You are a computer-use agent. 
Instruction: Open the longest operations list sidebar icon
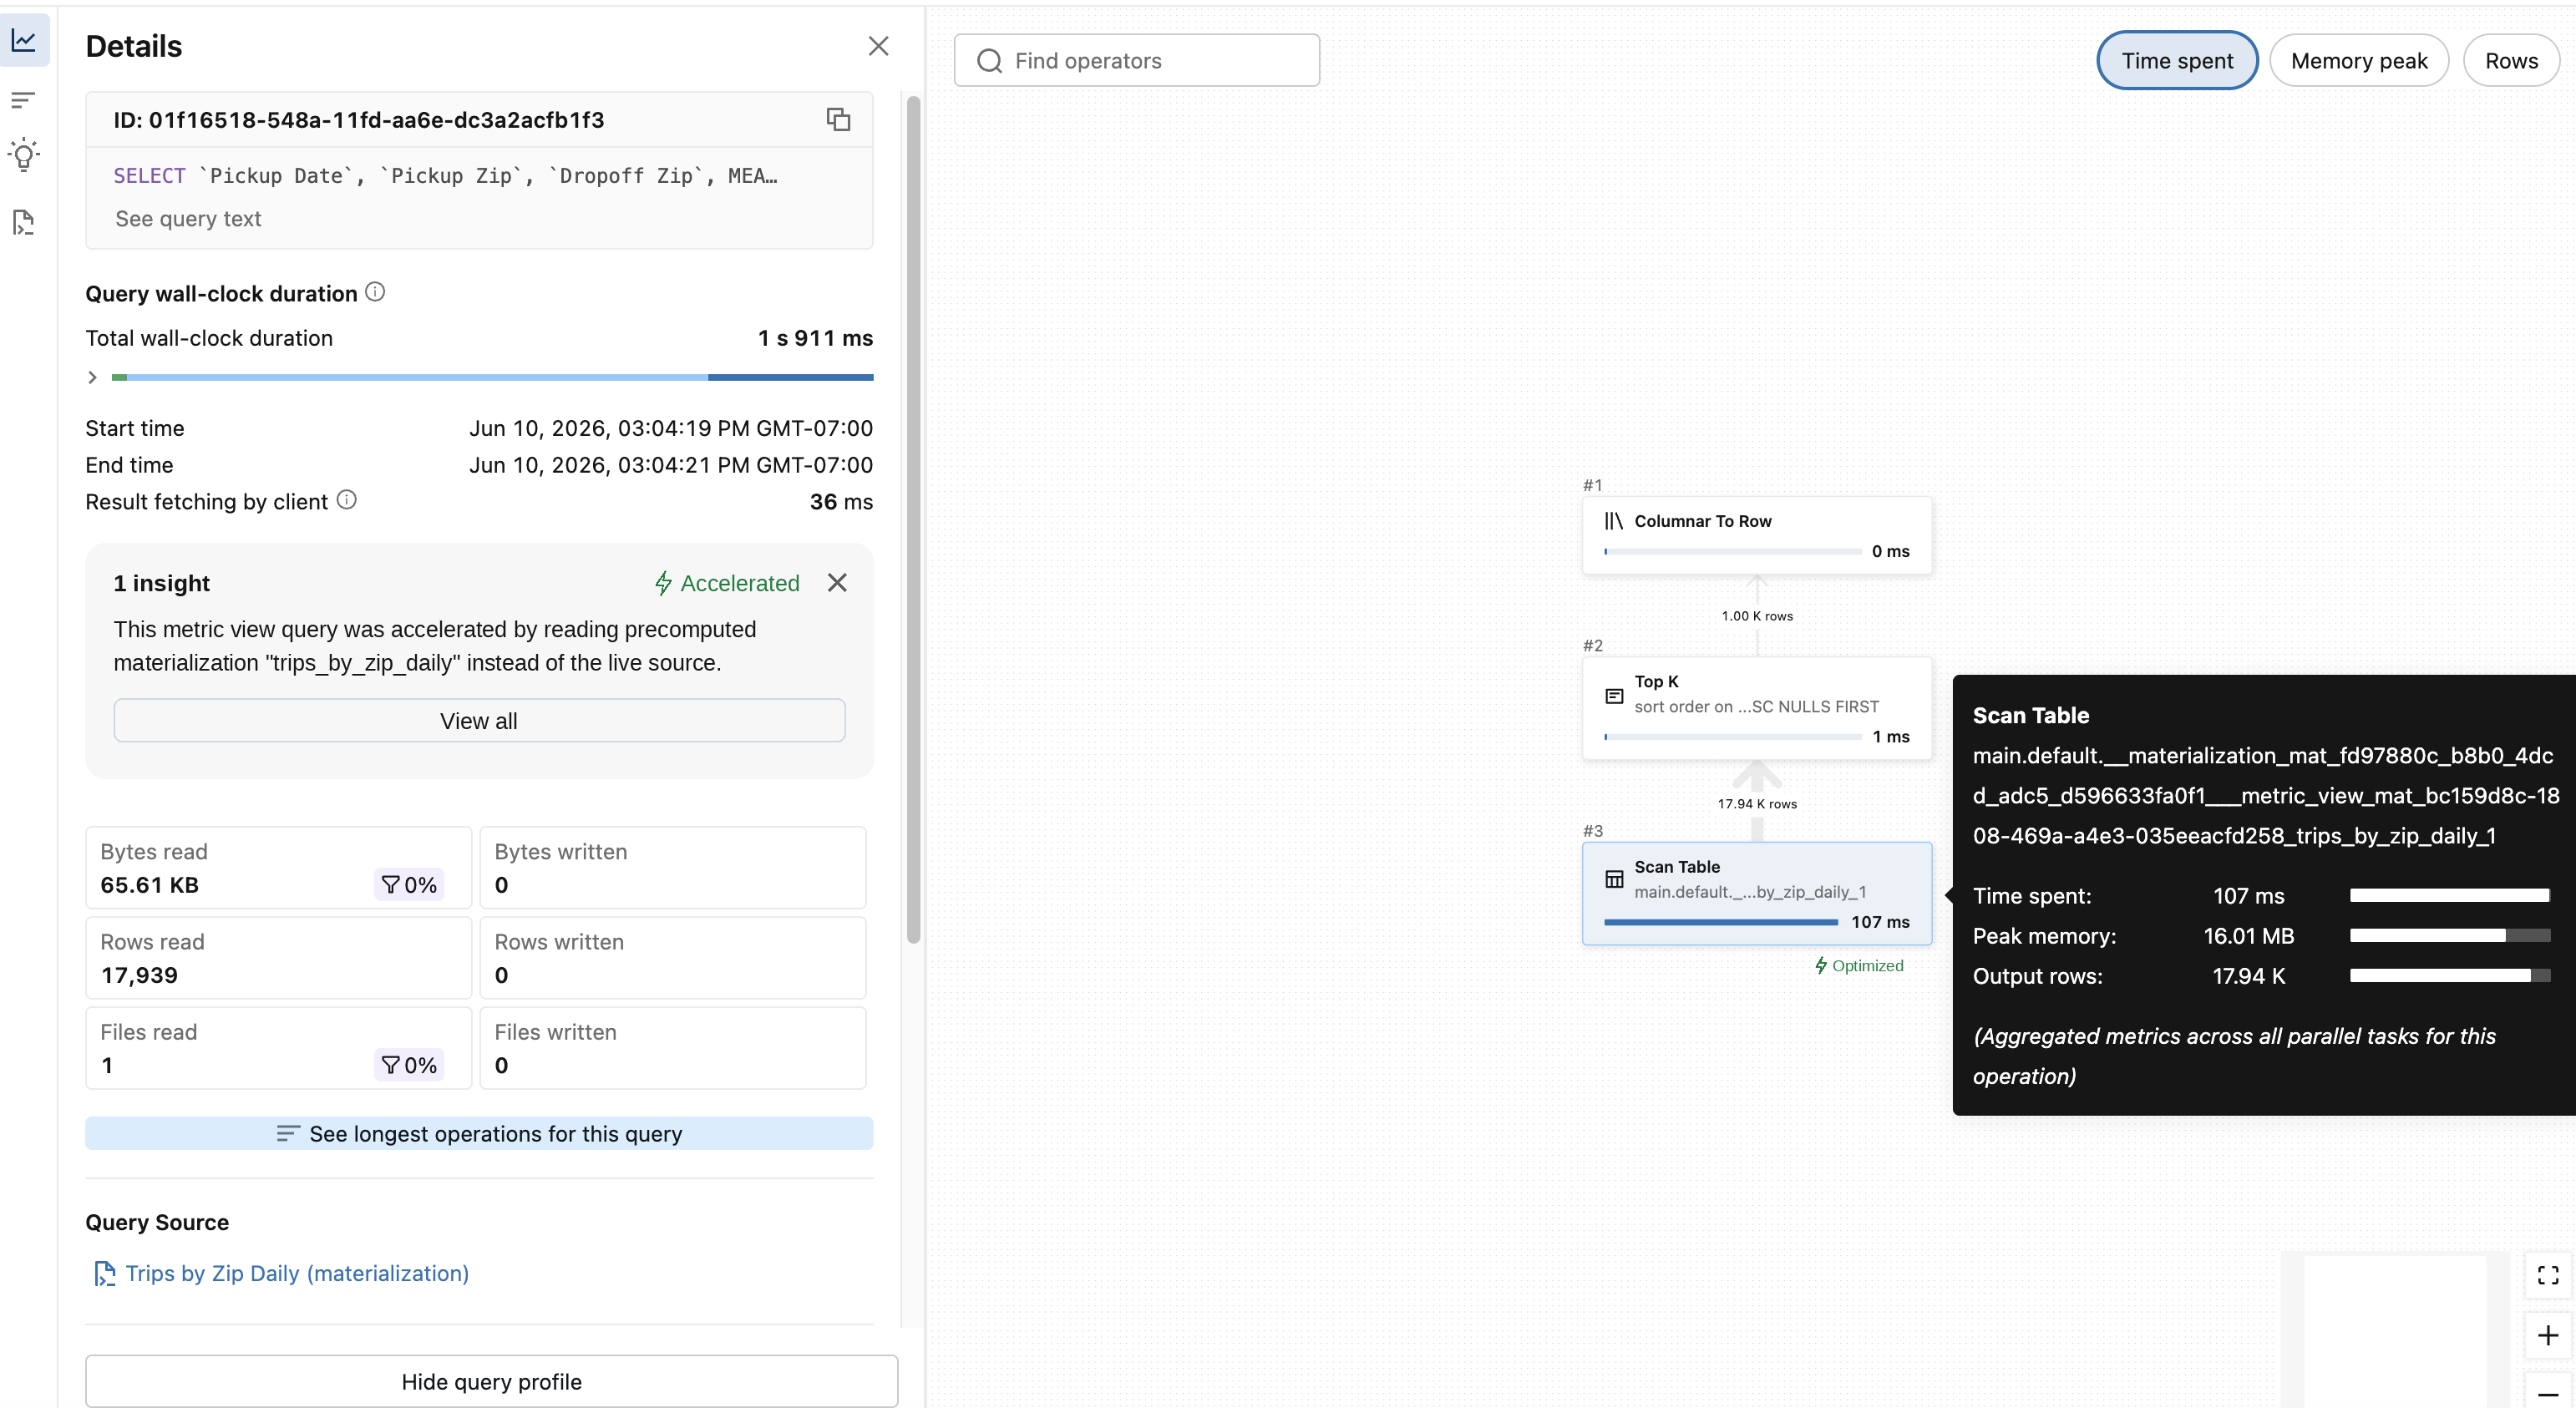(24, 99)
